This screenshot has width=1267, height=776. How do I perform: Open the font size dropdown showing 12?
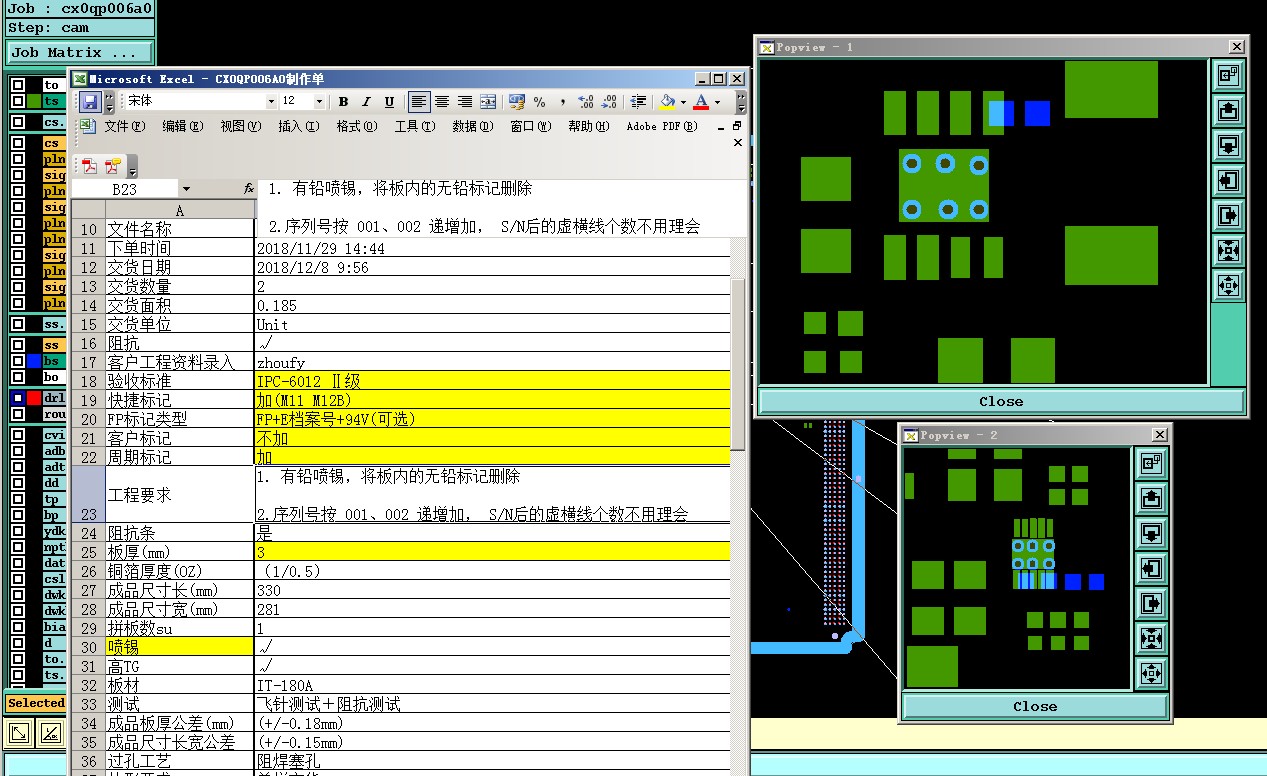319,102
